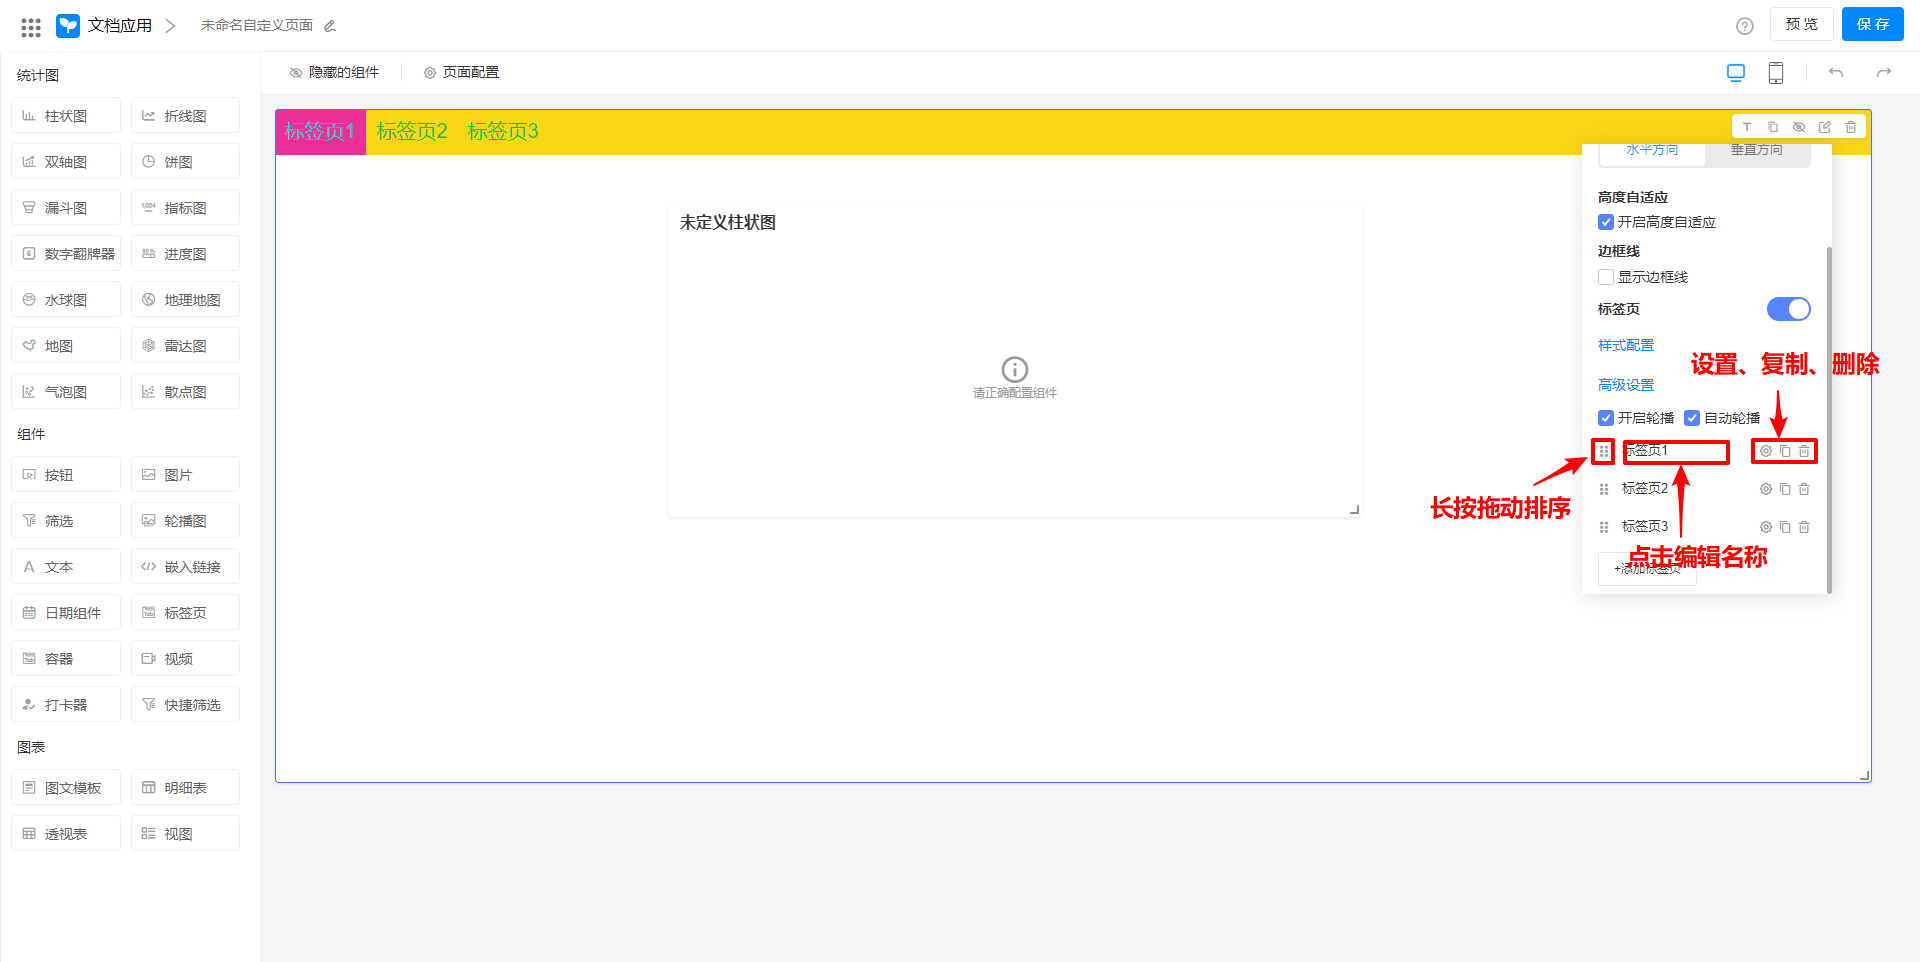Open the help question mark icon
Image resolution: width=1920 pixels, height=962 pixels.
point(1744,26)
